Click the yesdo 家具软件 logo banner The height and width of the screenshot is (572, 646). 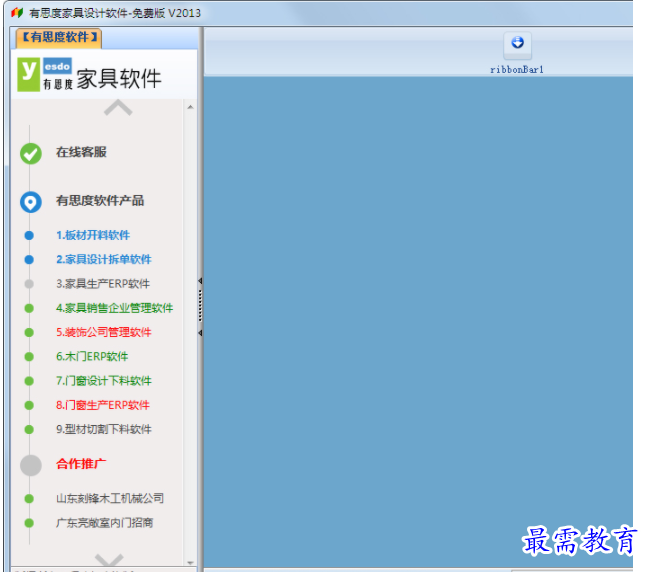click(89, 76)
